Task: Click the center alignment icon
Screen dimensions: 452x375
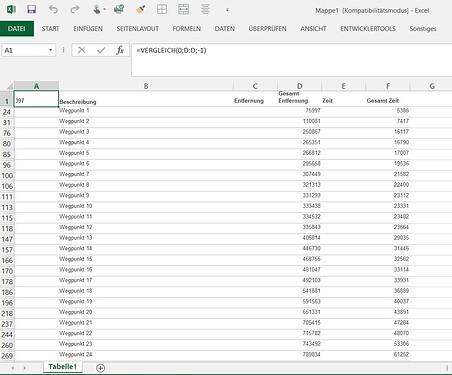Action: click(x=205, y=9)
